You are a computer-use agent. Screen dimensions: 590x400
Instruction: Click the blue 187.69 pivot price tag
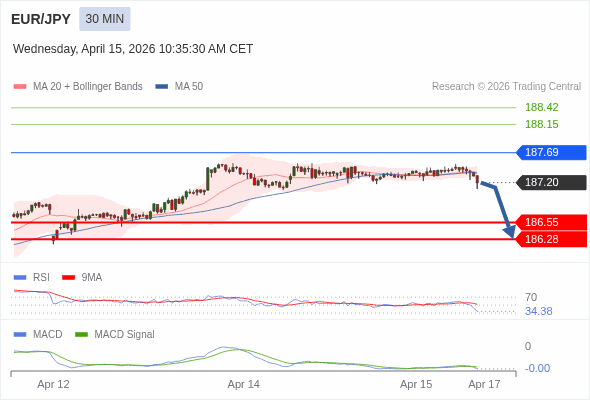click(551, 152)
